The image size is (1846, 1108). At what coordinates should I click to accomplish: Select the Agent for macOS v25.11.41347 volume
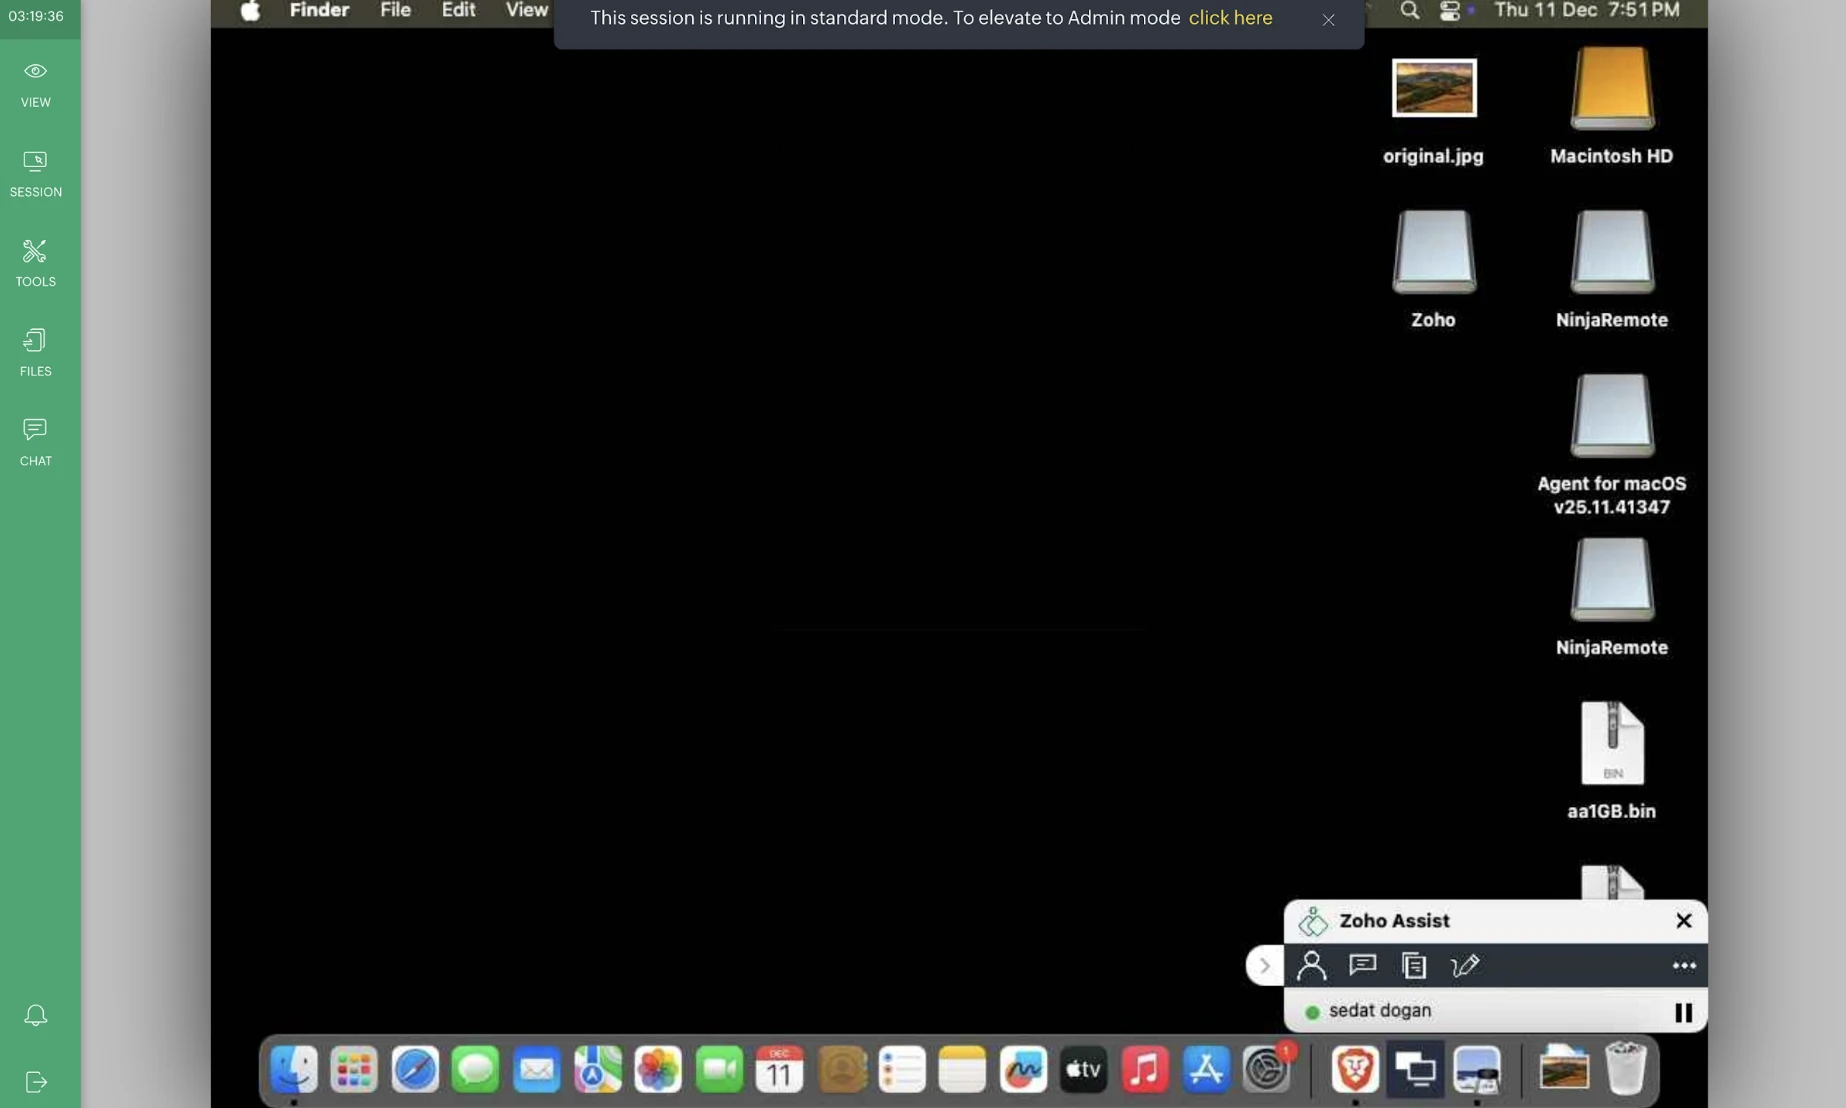[1612, 416]
